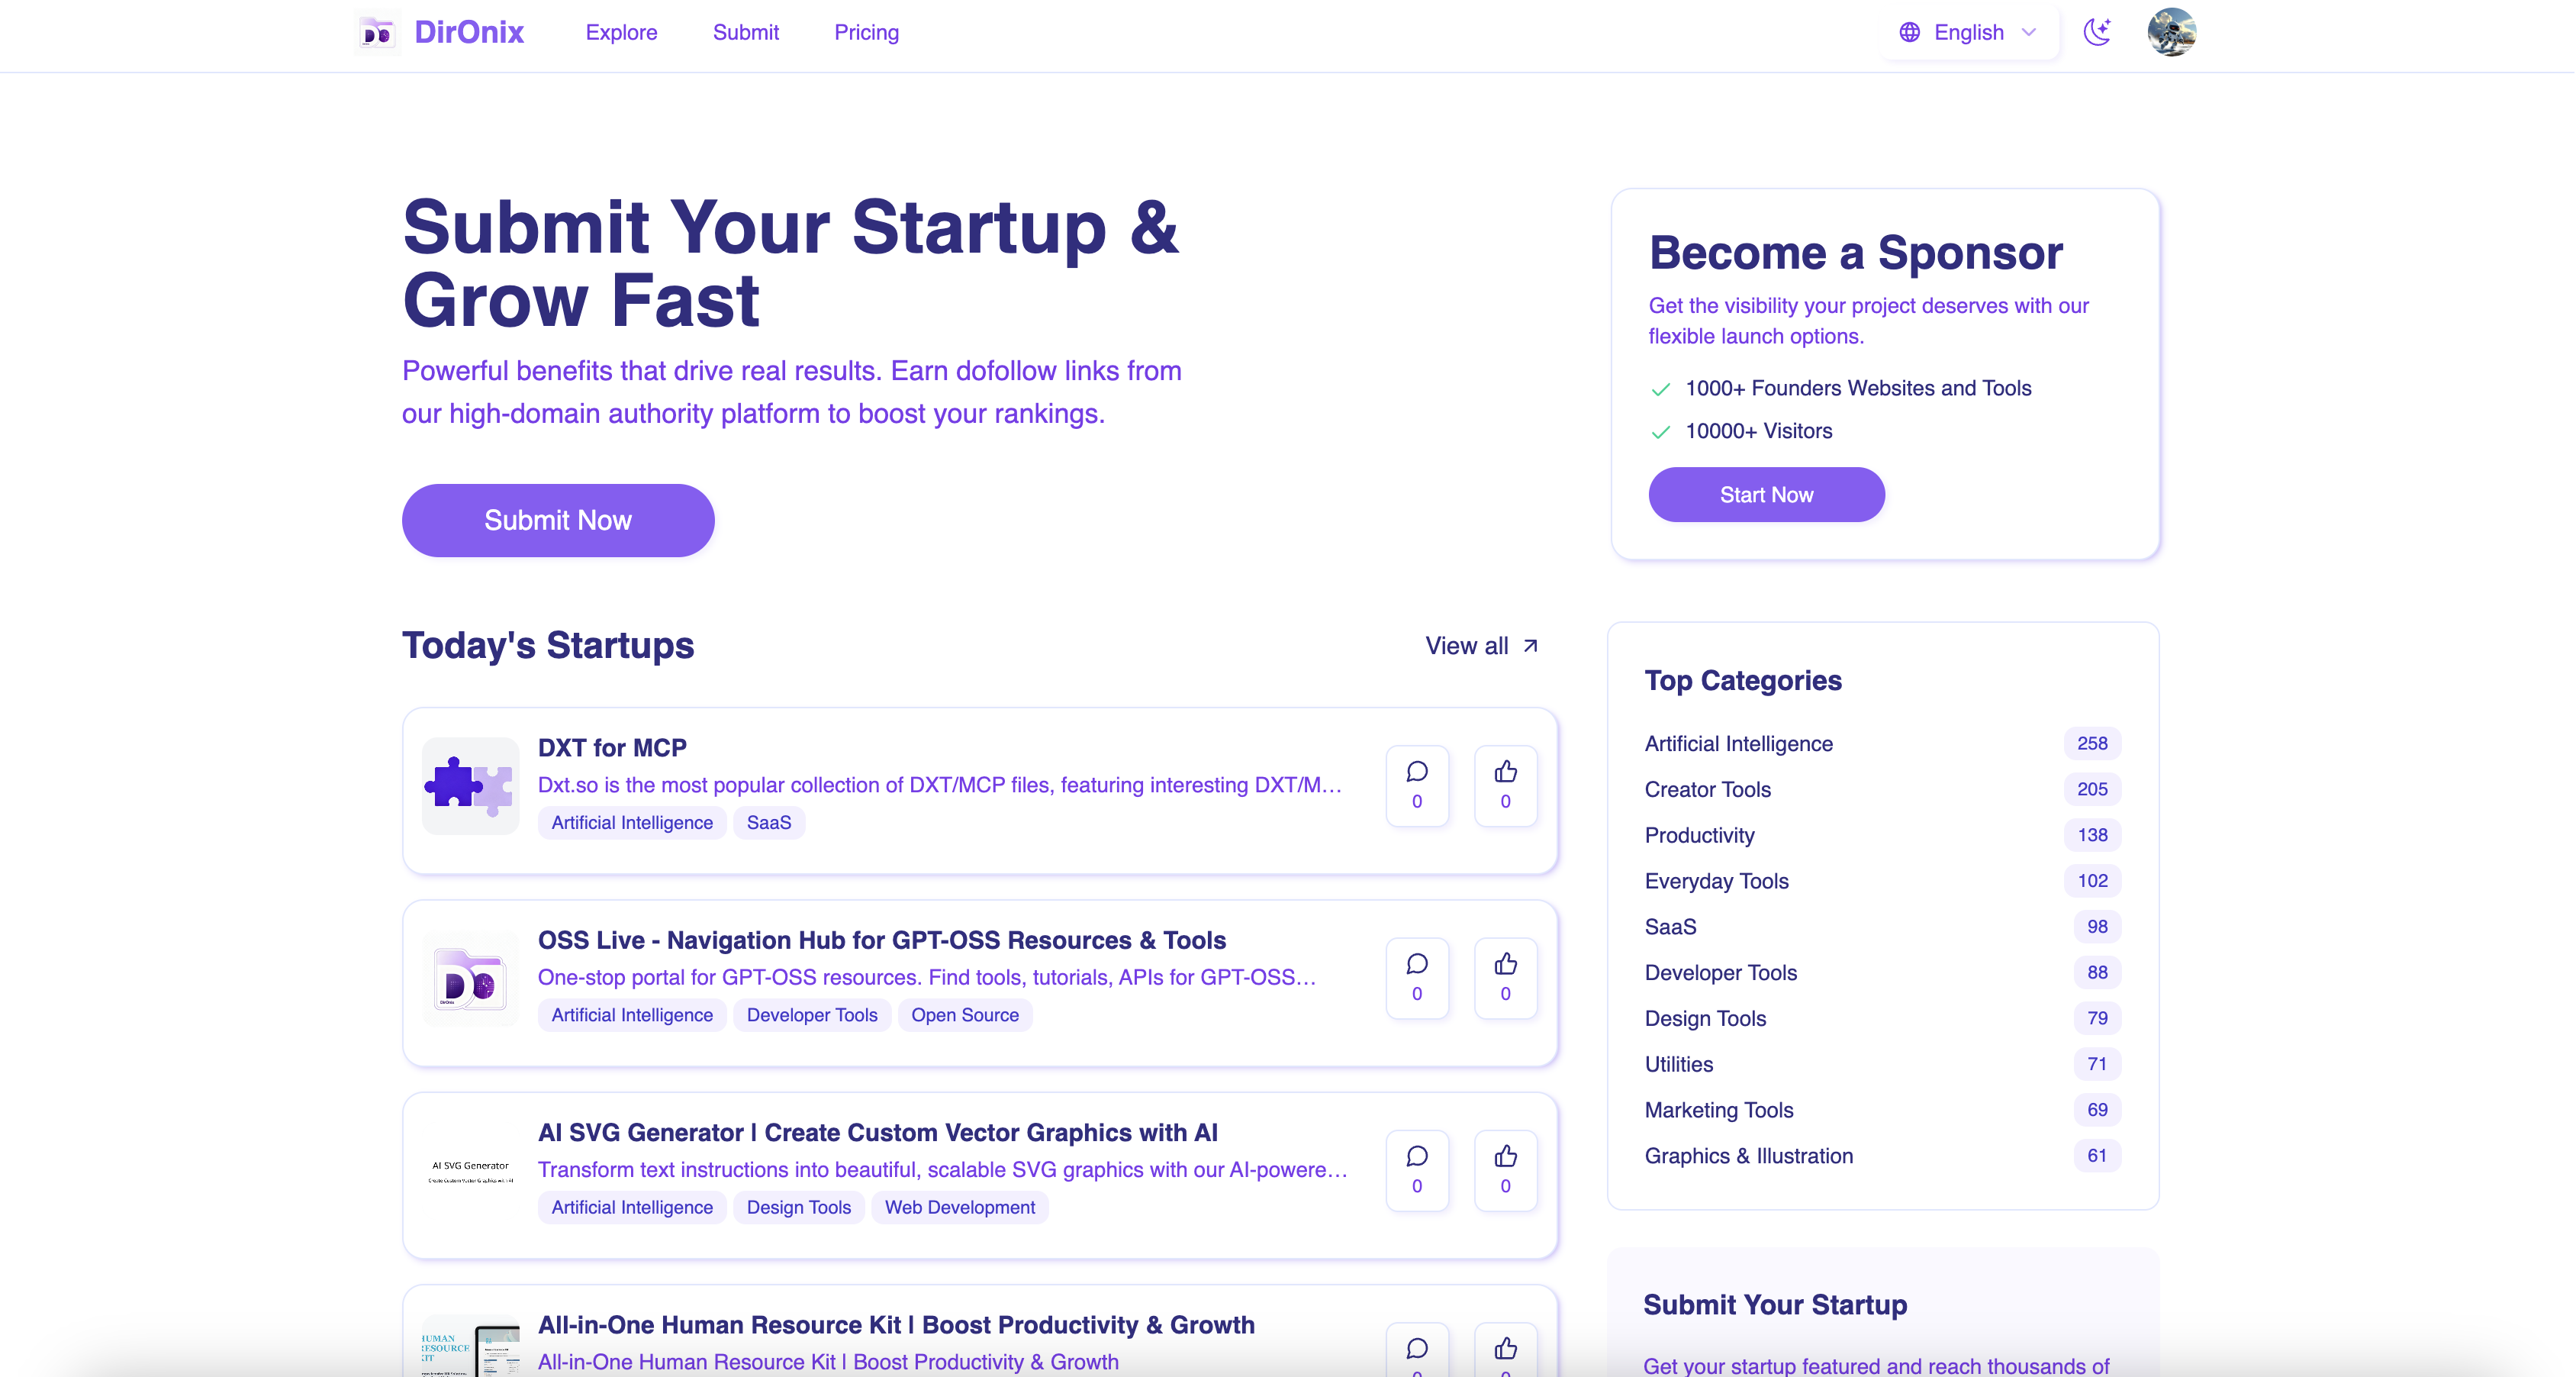Image resolution: width=2576 pixels, height=1377 pixels.
Task: Open the Explore menu item
Action: (621, 33)
